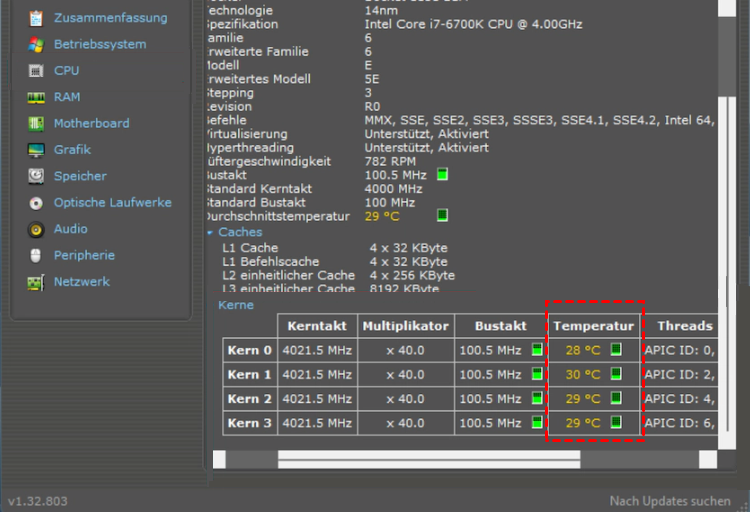
Task: Click the version text v1.32.803
Action: click(x=38, y=501)
